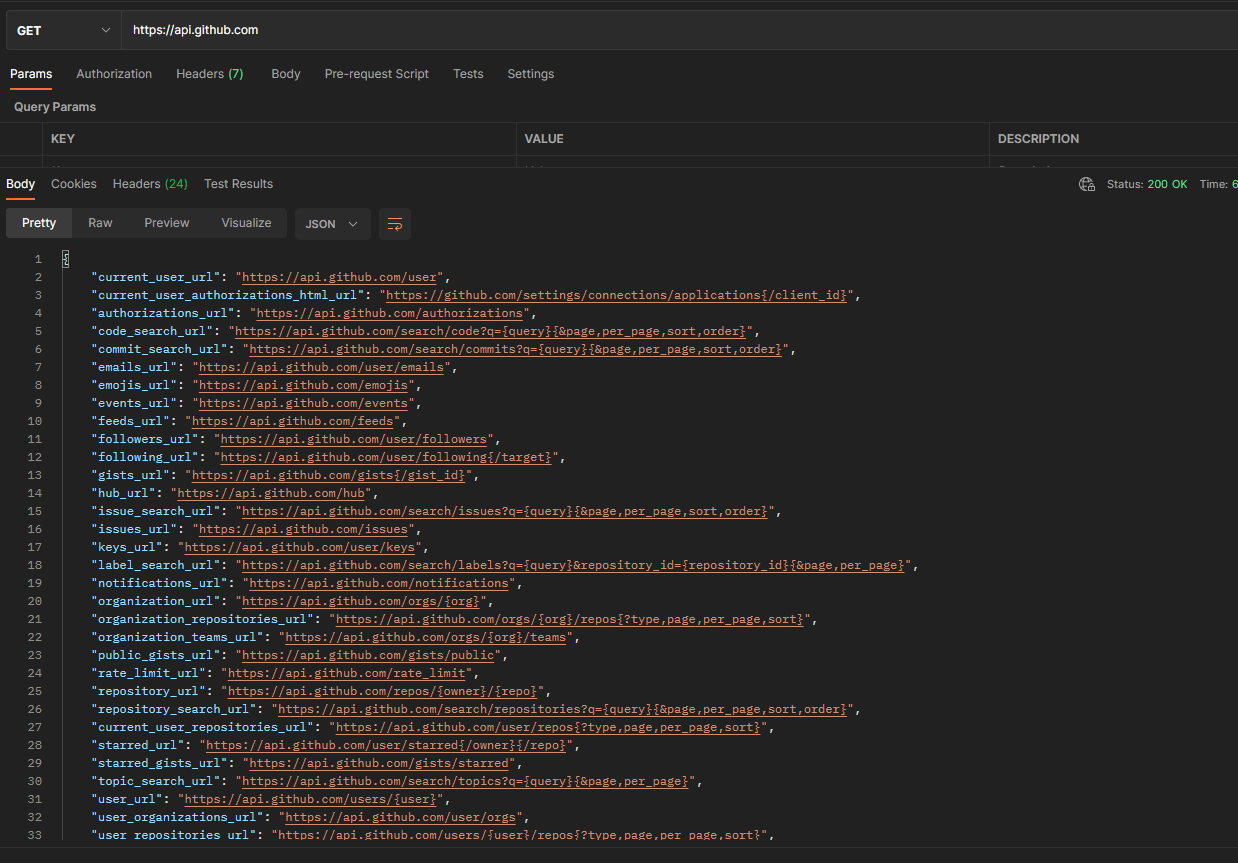
Task: Open the gists{/gist_id} link
Action: [x=329, y=475]
